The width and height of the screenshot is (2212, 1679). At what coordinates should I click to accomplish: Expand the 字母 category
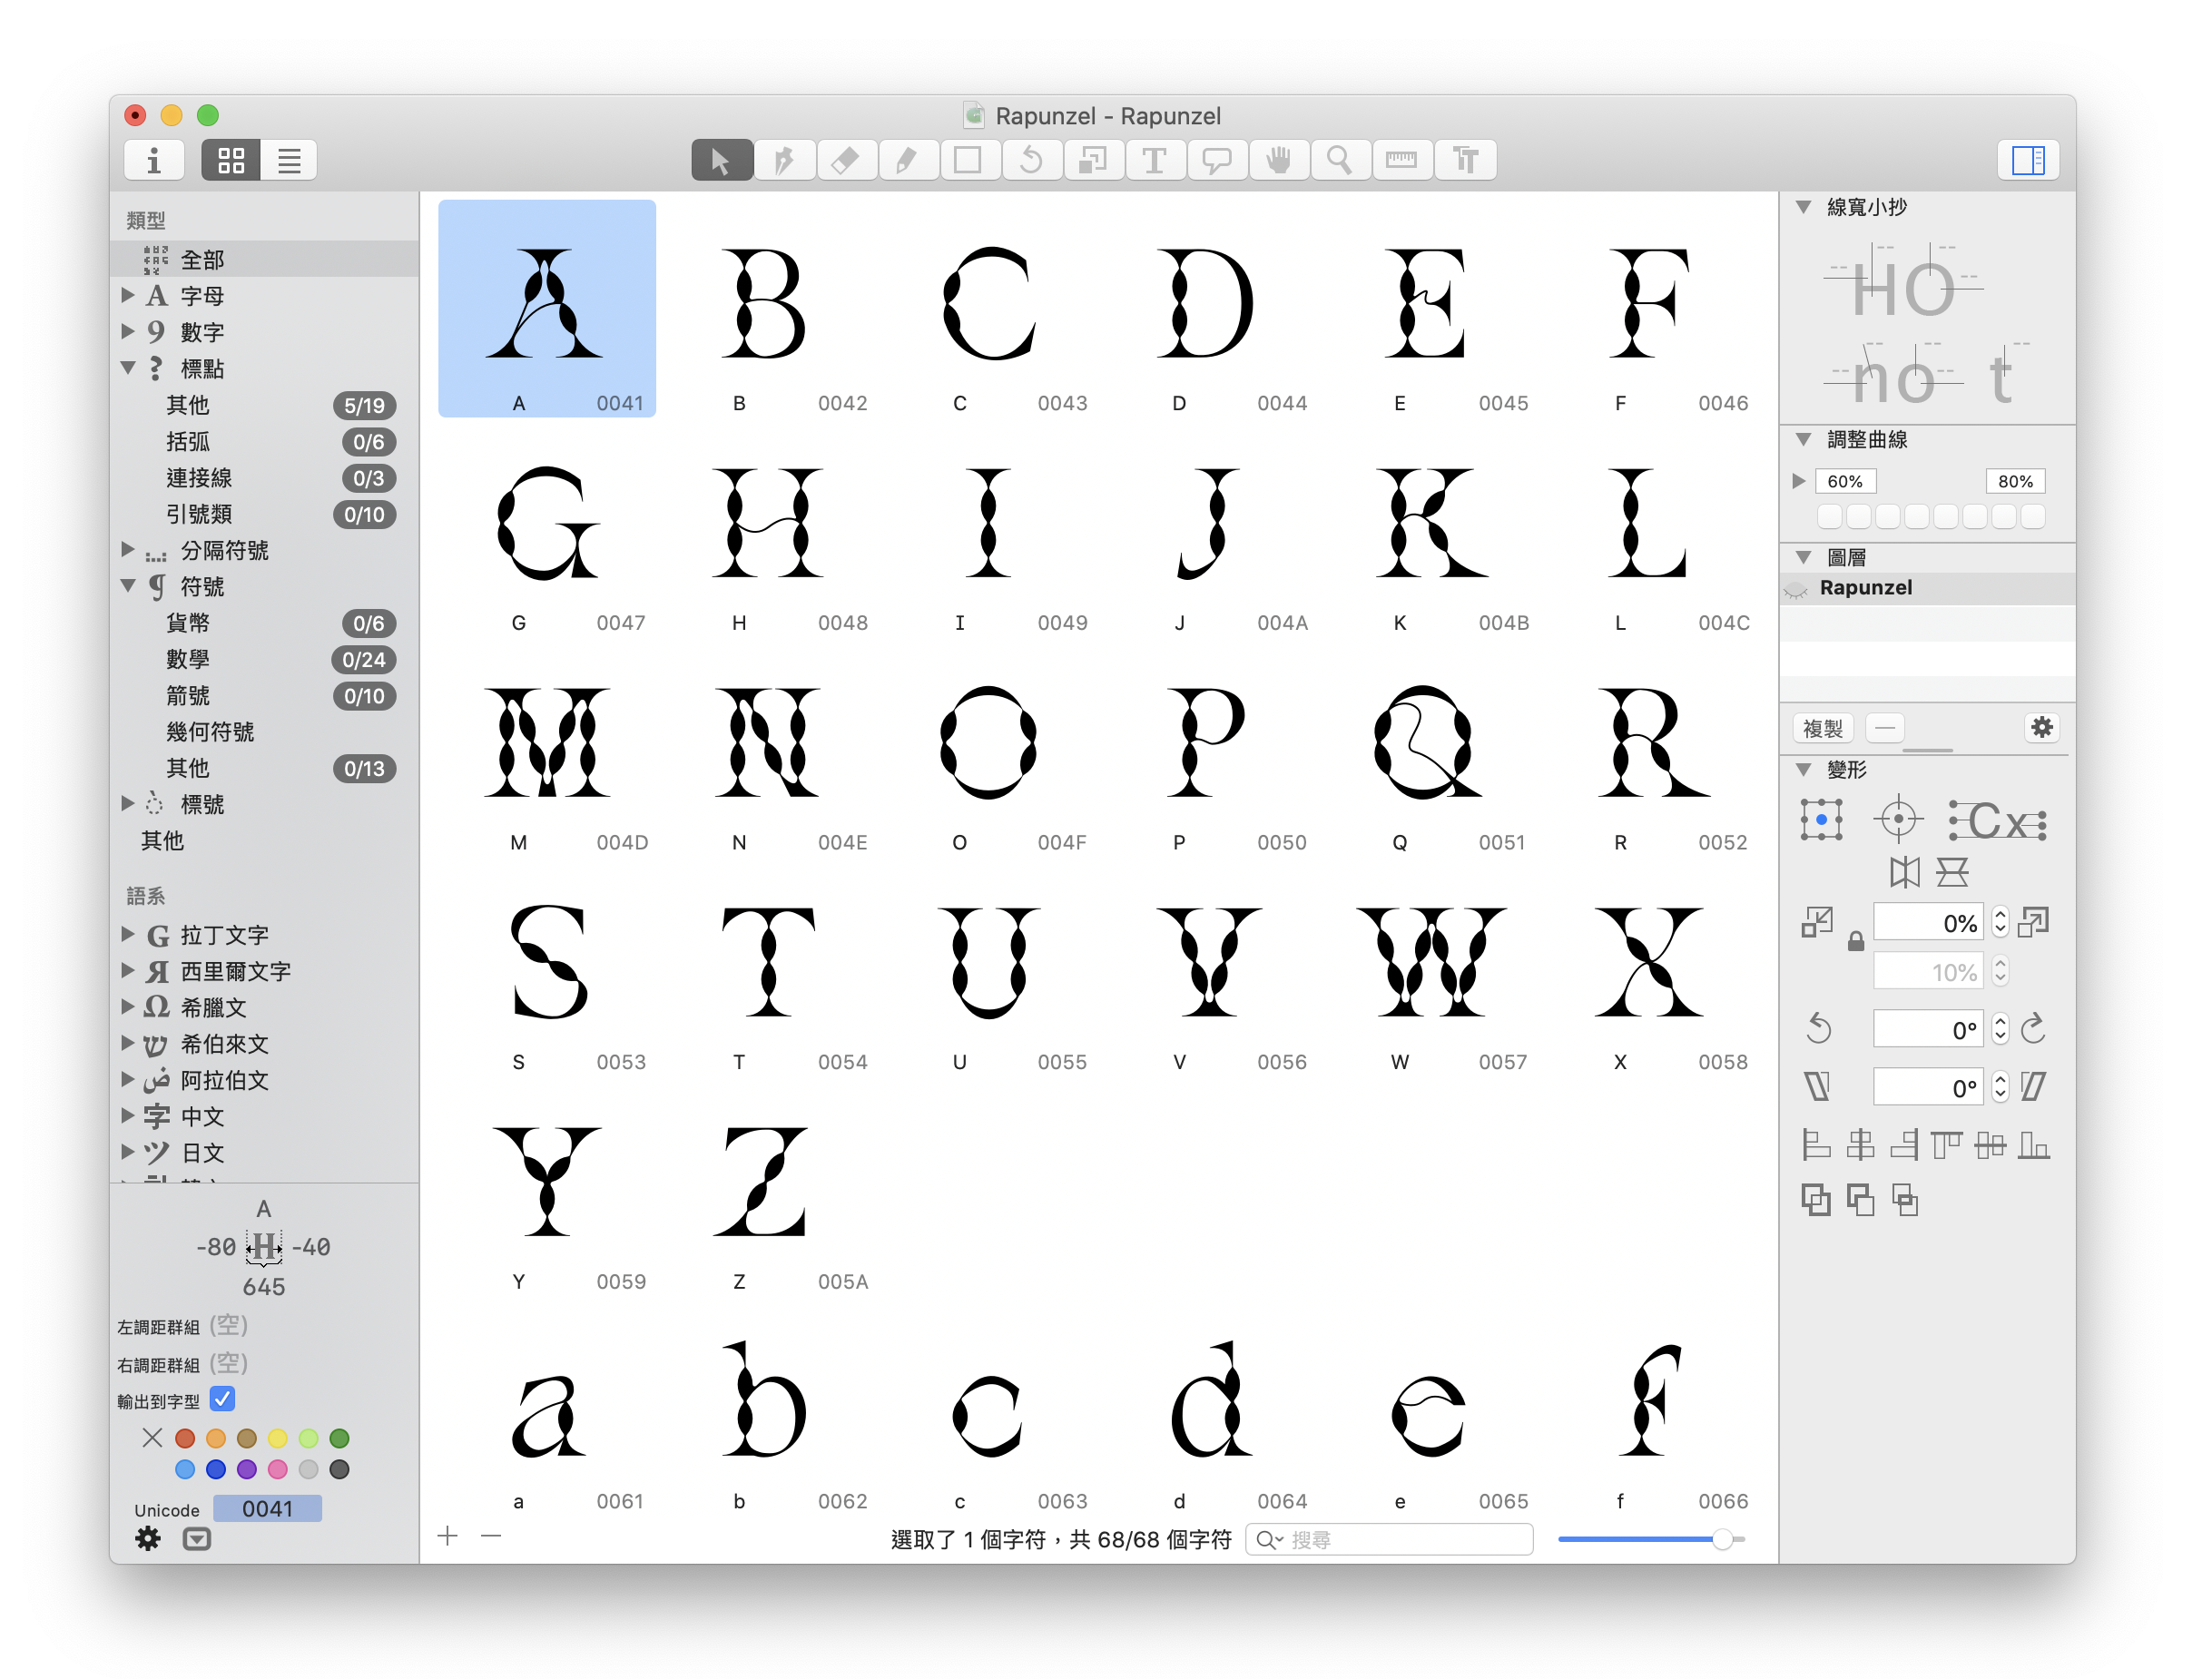tap(128, 296)
